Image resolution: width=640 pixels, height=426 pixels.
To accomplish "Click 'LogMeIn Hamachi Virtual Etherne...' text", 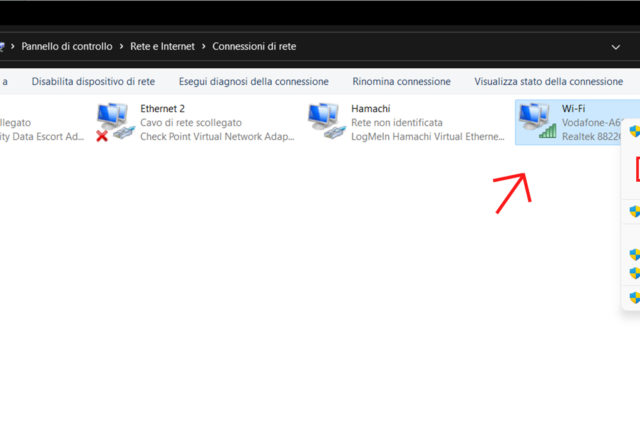I will (x=428, y=136).
